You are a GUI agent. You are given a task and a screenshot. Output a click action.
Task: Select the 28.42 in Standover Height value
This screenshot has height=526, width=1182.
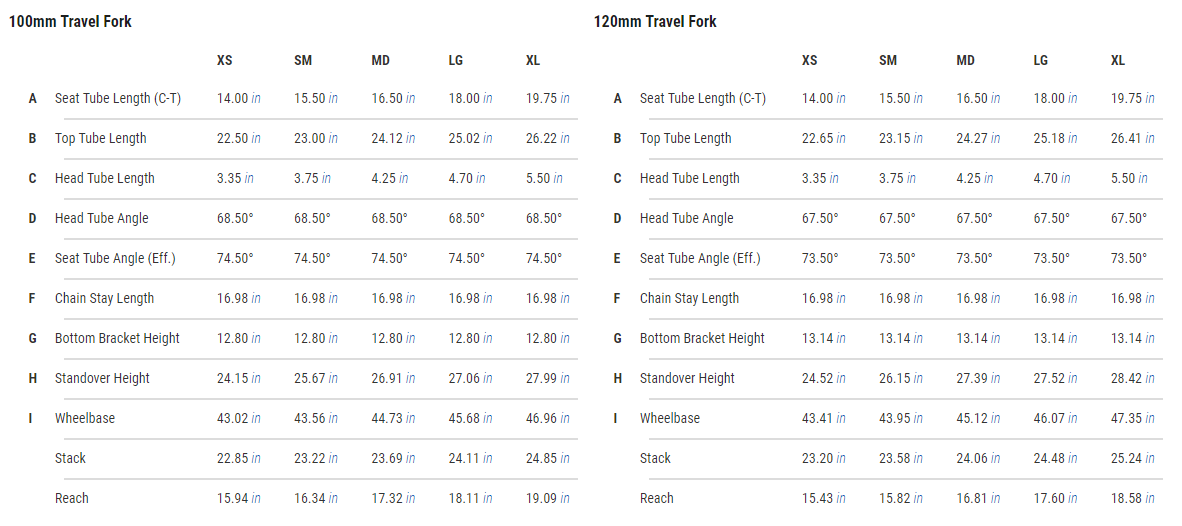(x=1132, y=378)
